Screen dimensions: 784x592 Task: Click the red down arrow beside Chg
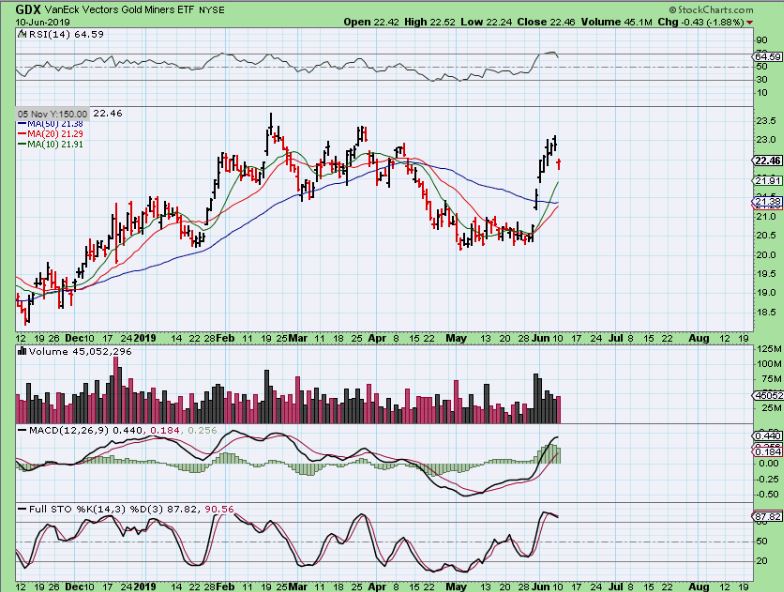pyautogui.click(x=749, y=22)
